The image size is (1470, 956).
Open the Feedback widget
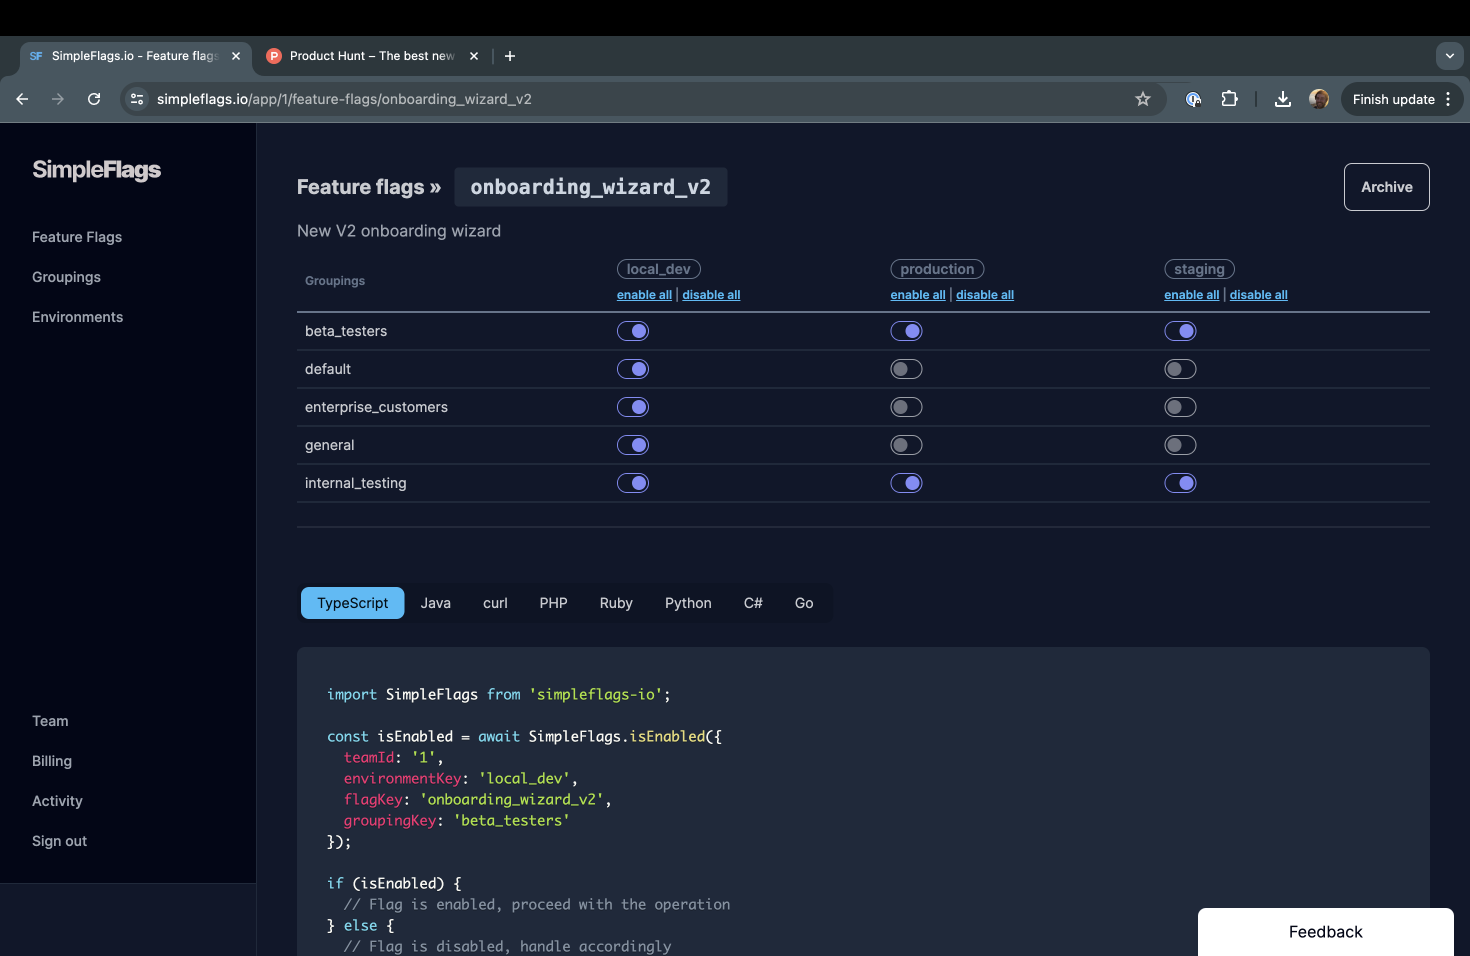click(x=1325, y=932)
